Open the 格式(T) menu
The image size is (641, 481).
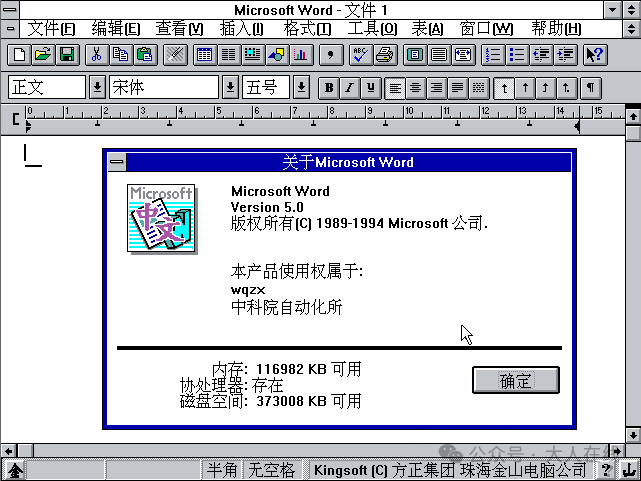click(x=307, y=29)
